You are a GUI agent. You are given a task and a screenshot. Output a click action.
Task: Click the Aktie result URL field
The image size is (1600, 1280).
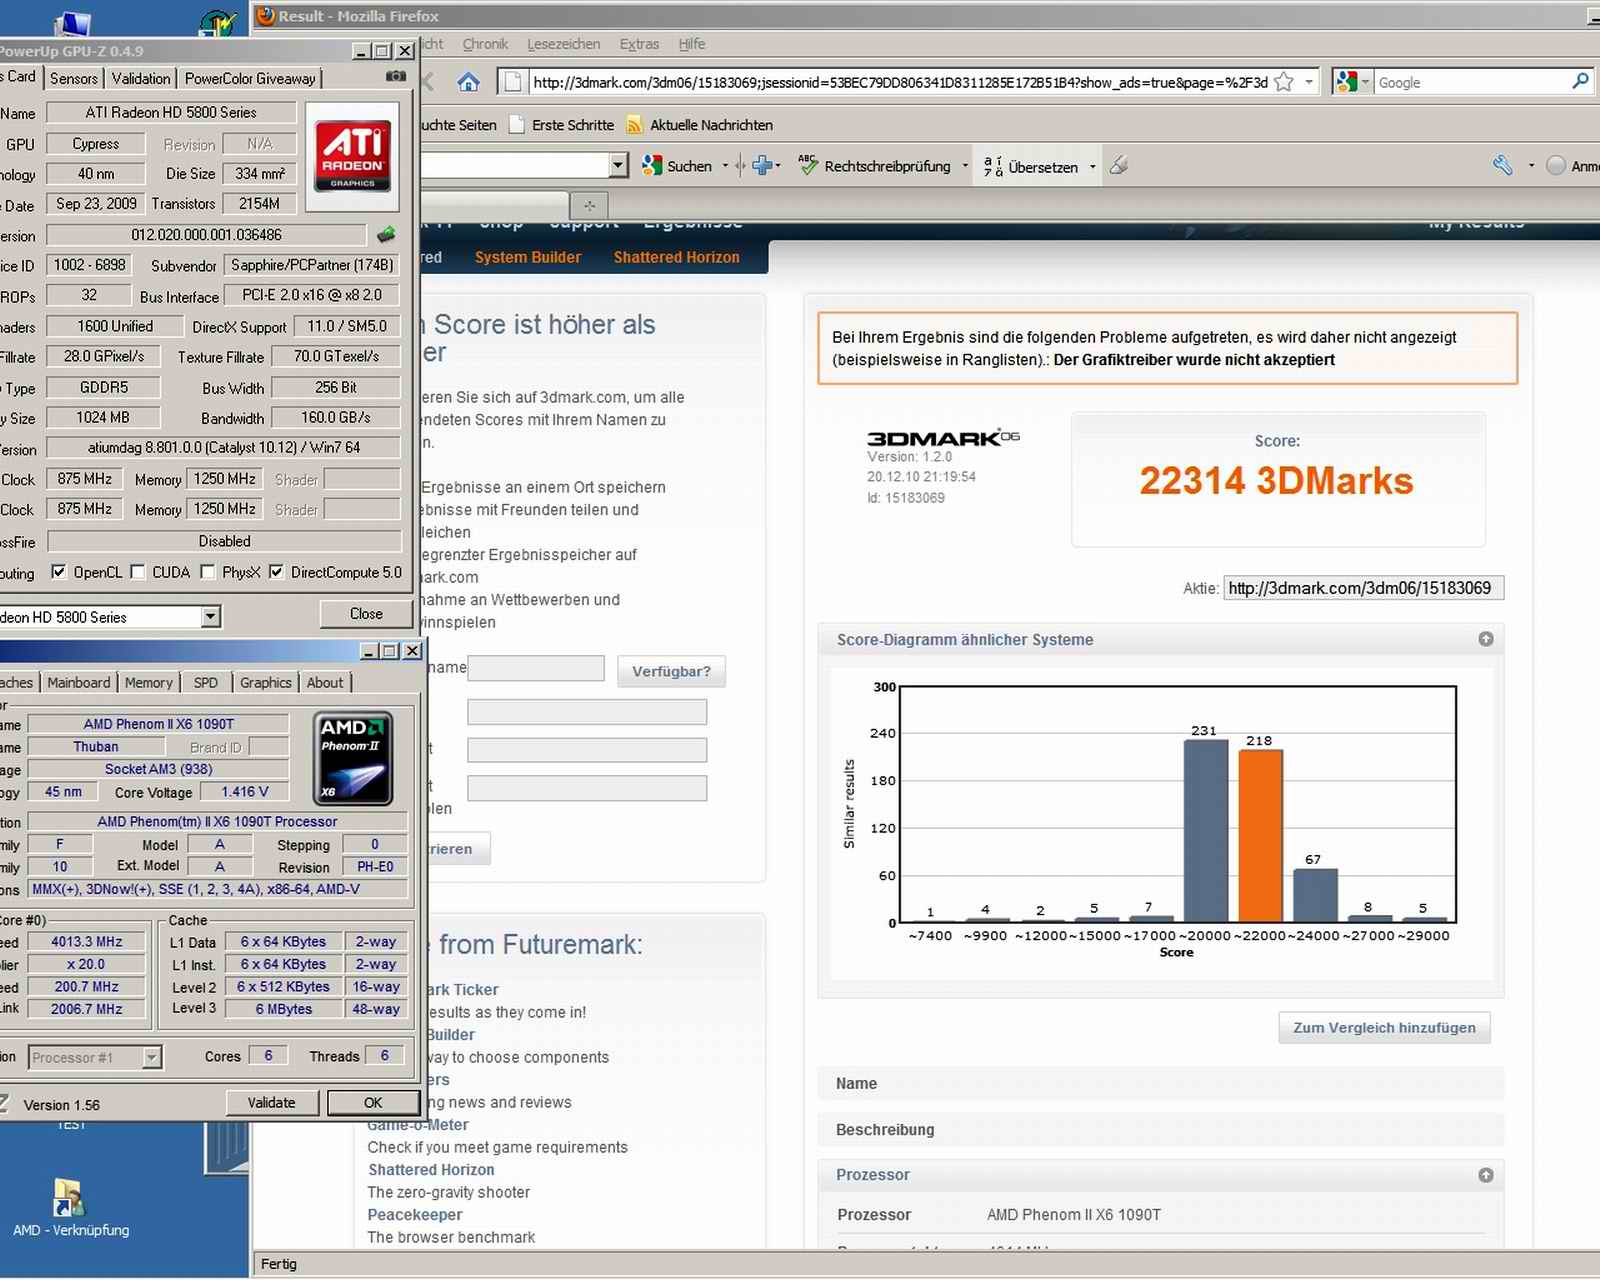coord(1363,588)
